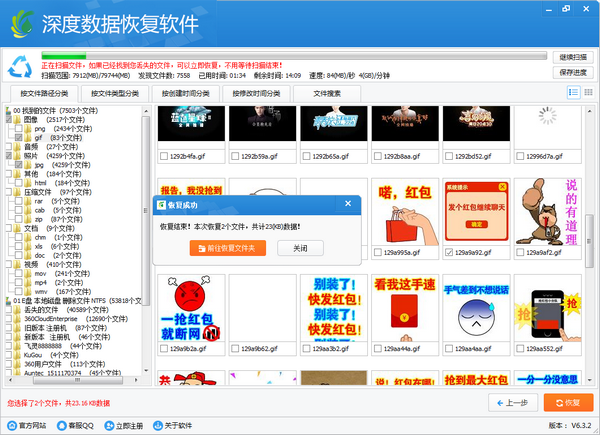Click the png folder icon
600x435 pixels.
pyautogui.click(x=28, y=129)
